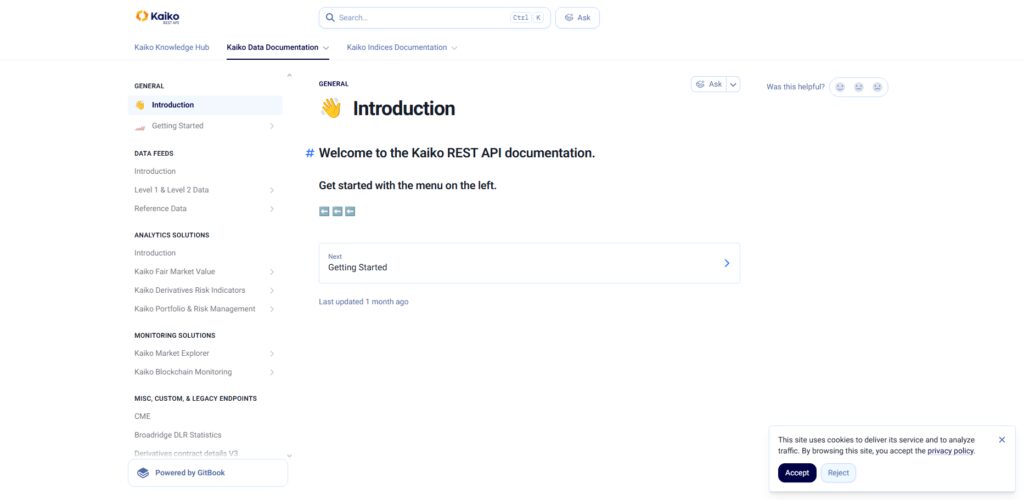Viewport: 1024px width, 500px height.
Task: Open CME sidebar item
Action: coord(205,416)
